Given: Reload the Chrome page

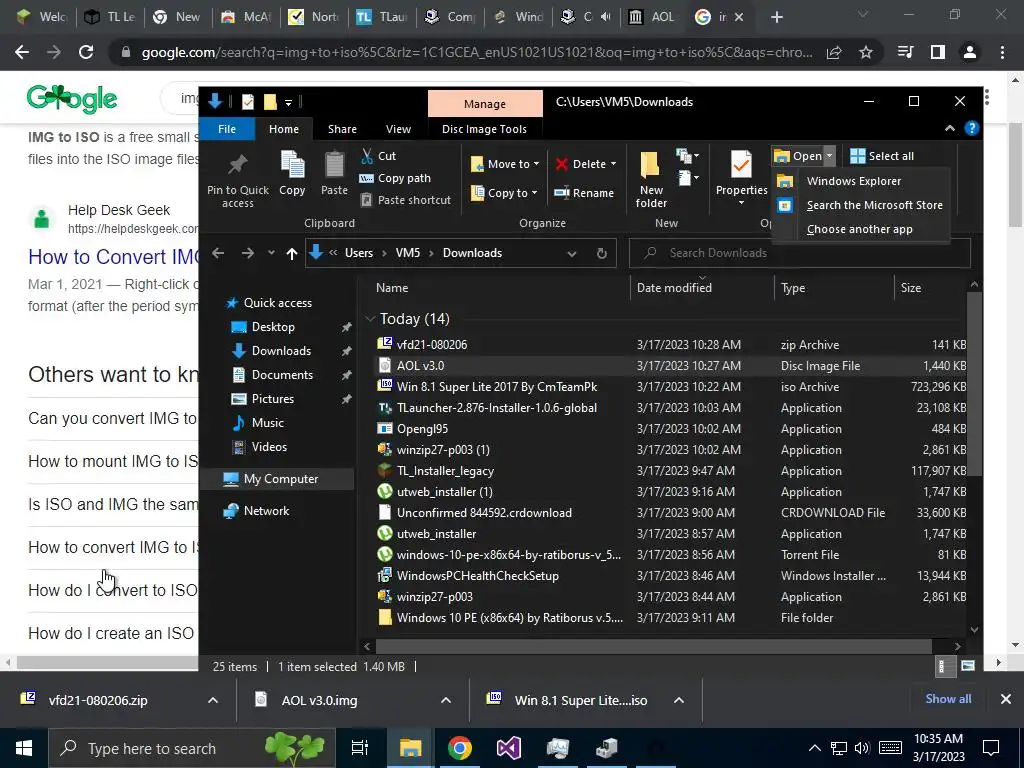Looking at the screenshot, I should point(86,52).
